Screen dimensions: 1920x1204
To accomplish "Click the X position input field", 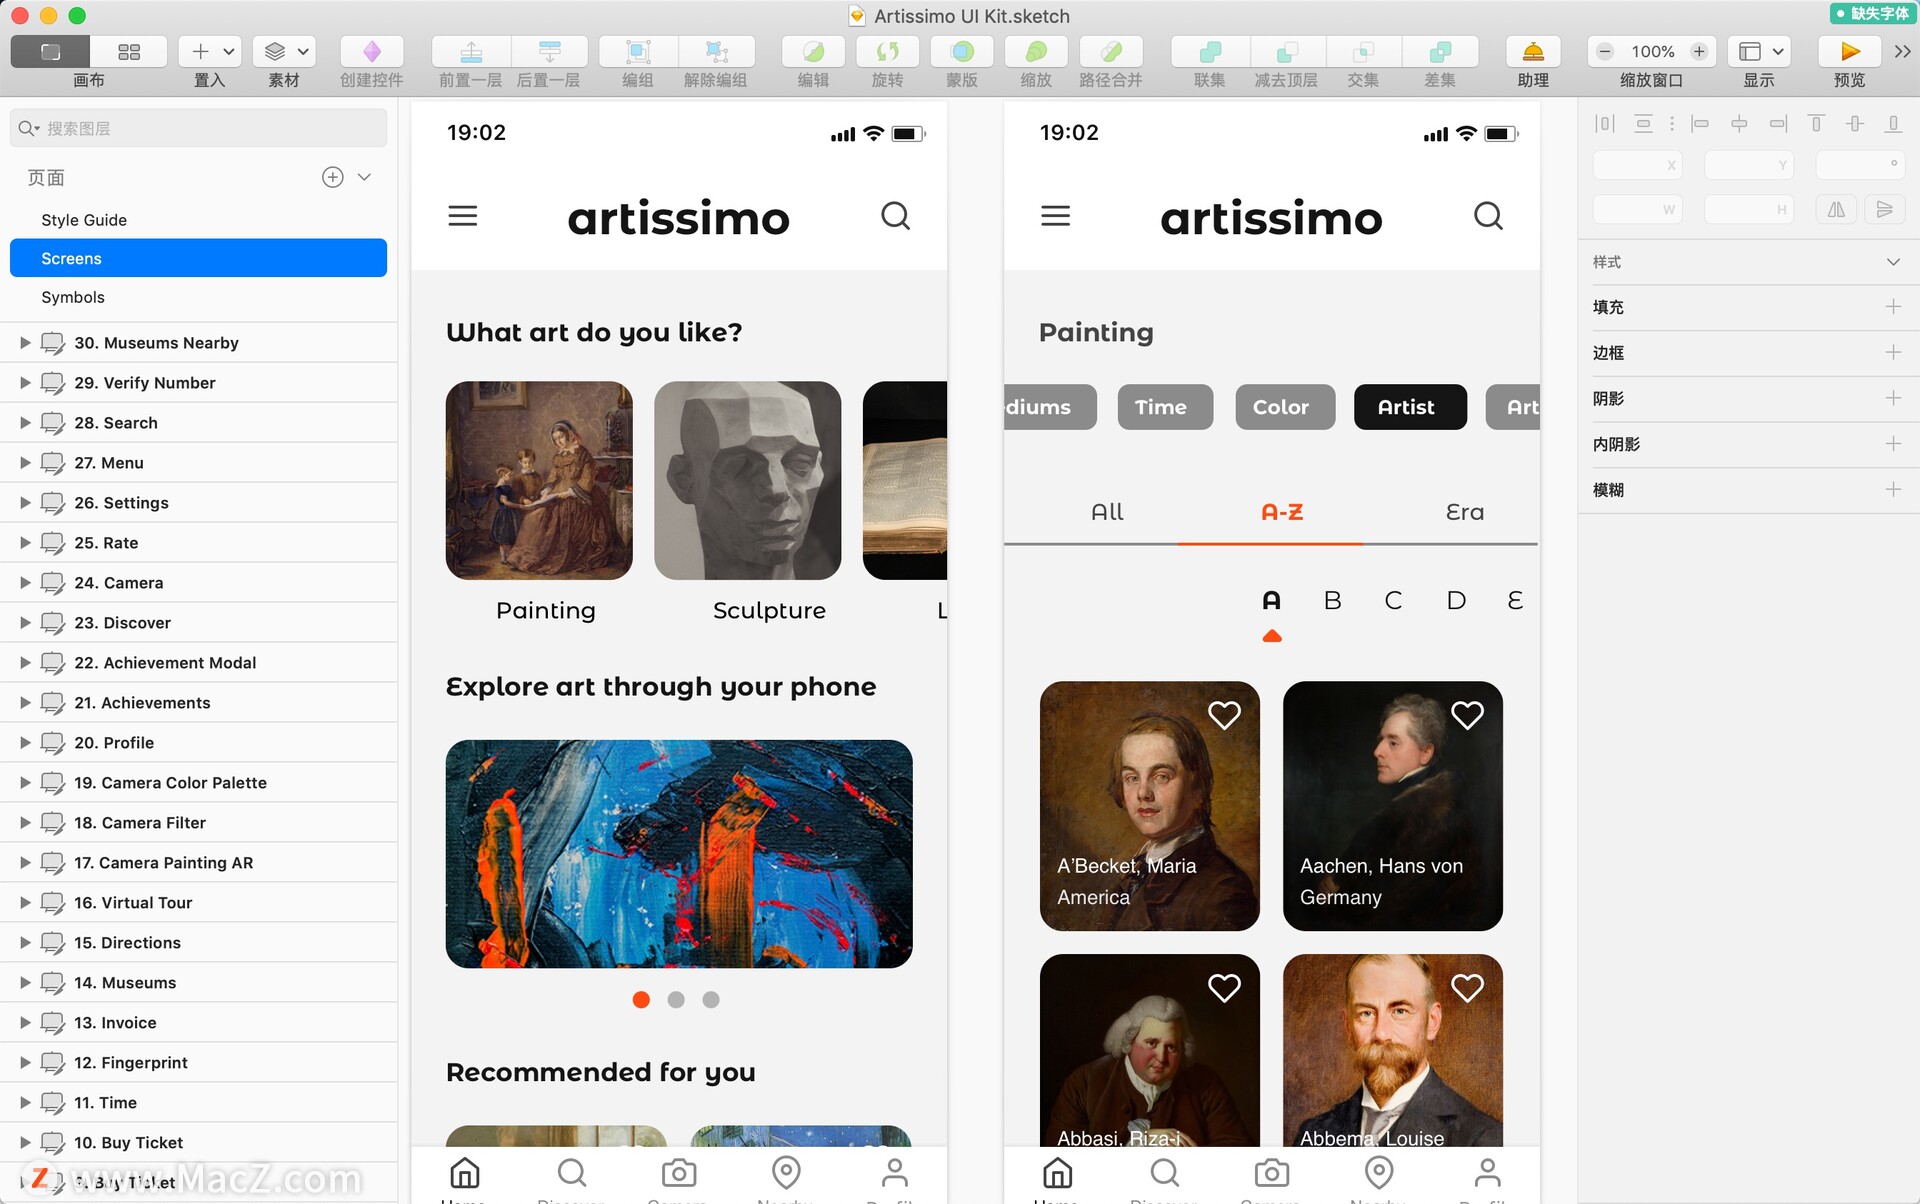I will 1637,165.
